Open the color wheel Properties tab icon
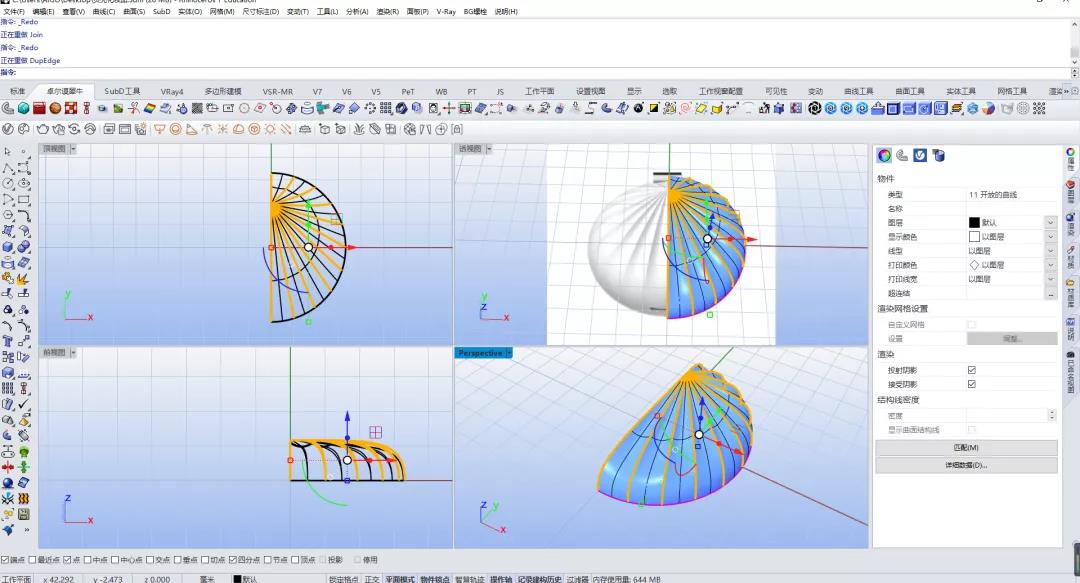The width and height of the screenshot is (1080, 583). (x=884, y=156)
